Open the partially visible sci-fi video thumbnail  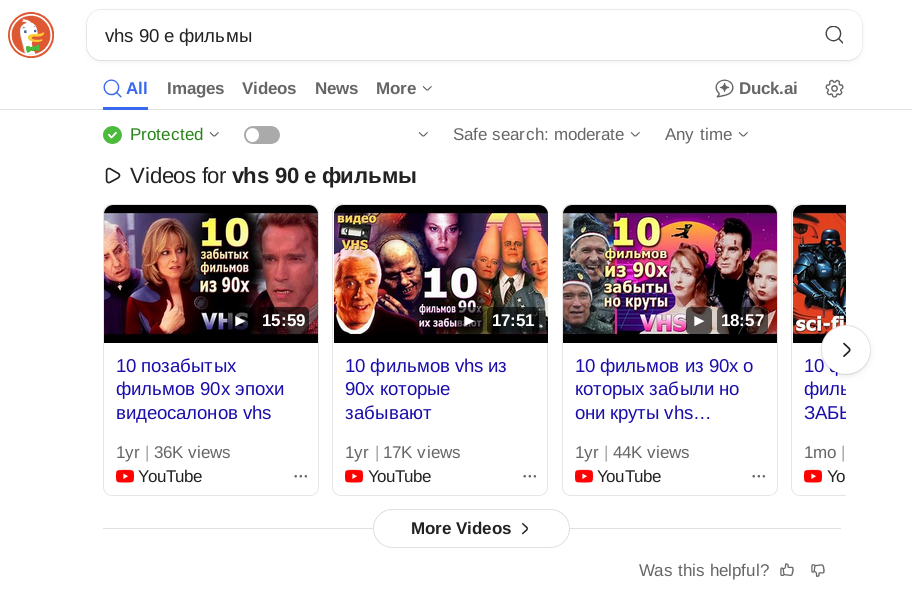click(x=820, y=274)
